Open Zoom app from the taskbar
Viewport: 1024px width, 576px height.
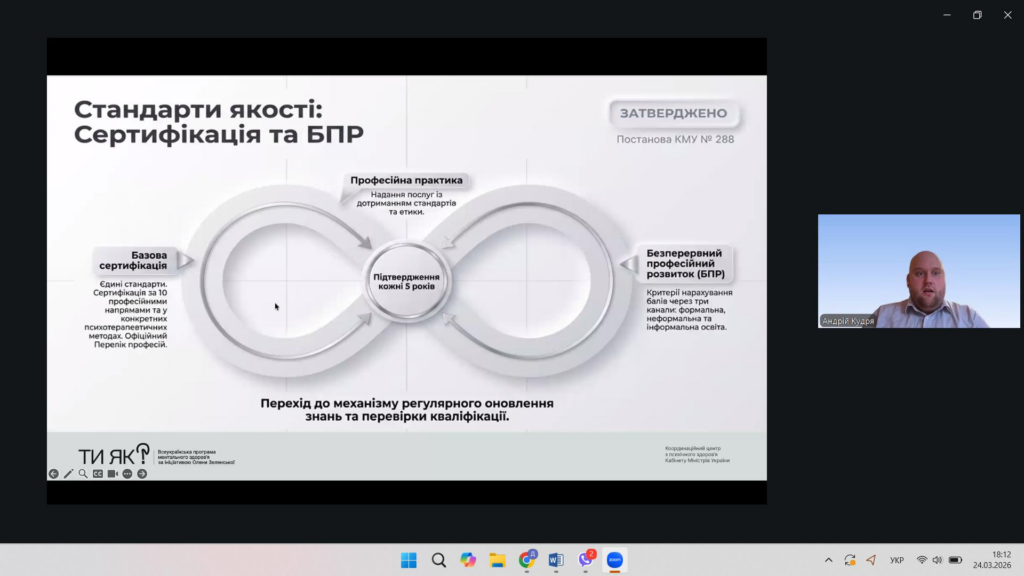(x=615, y=560)
